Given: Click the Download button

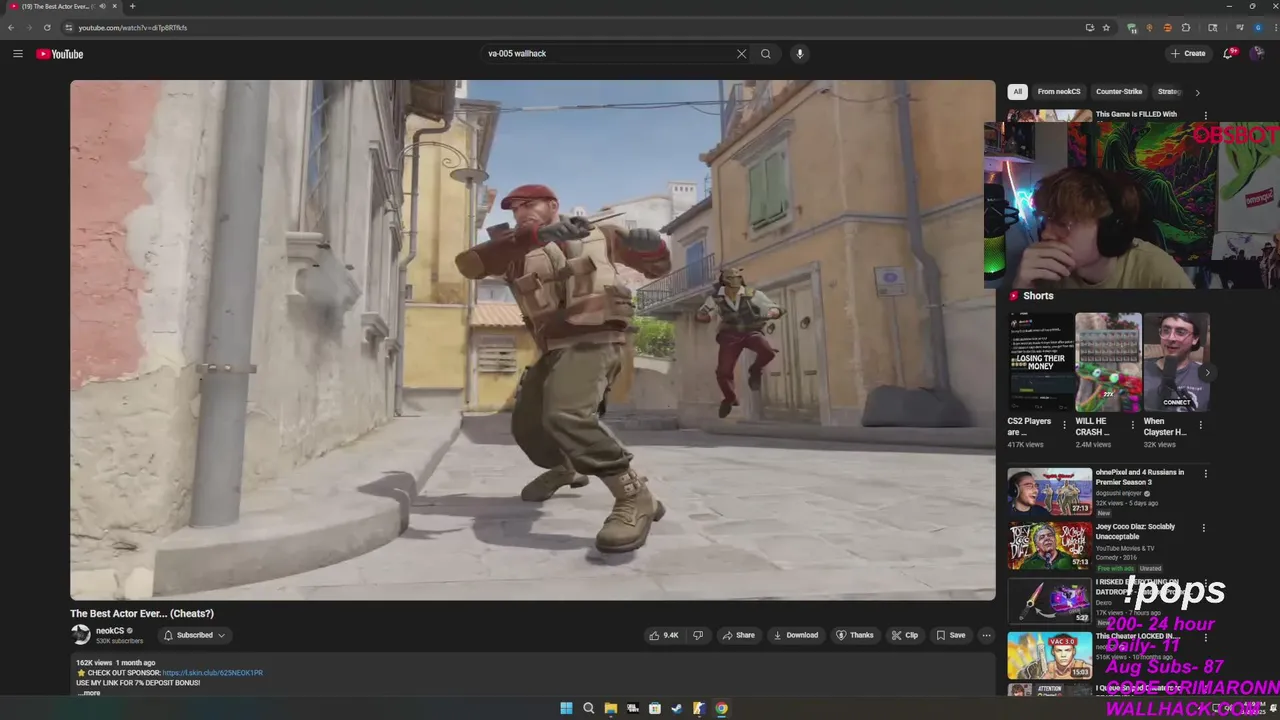Looking at the screenshot, I should tap(796, 635).
